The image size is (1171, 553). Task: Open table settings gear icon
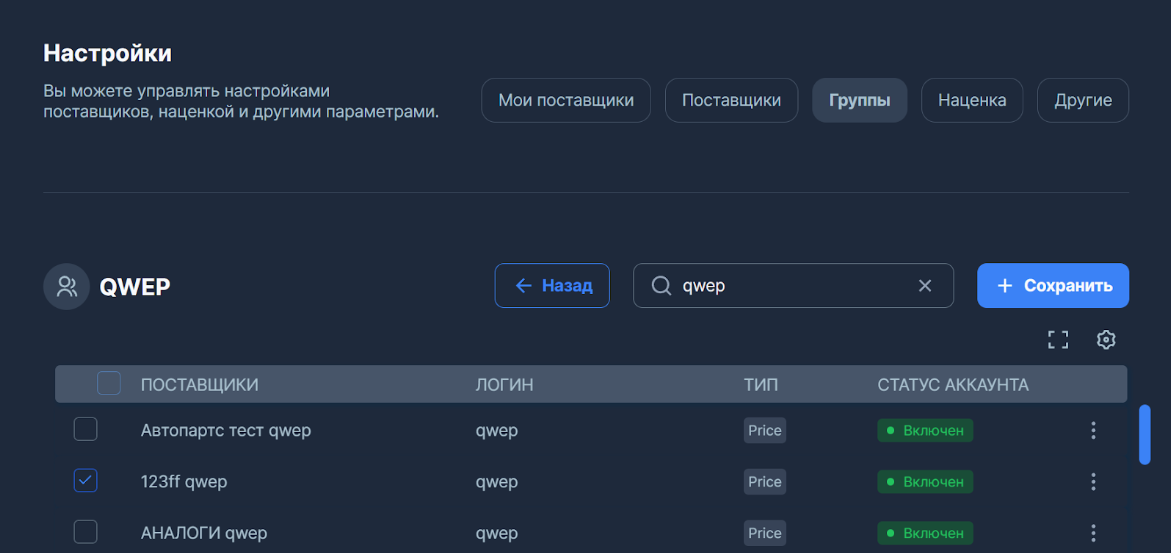[x=1105, y=340]
